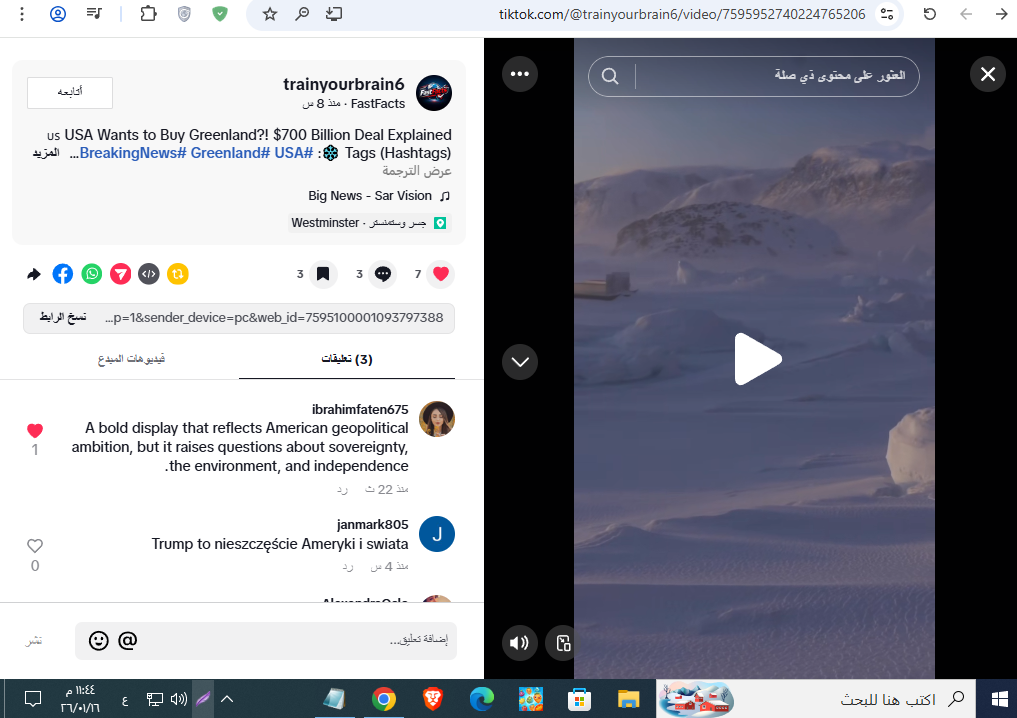
Task: Click the site settings icon beside the URL
Action: click(x=887, y=14)
